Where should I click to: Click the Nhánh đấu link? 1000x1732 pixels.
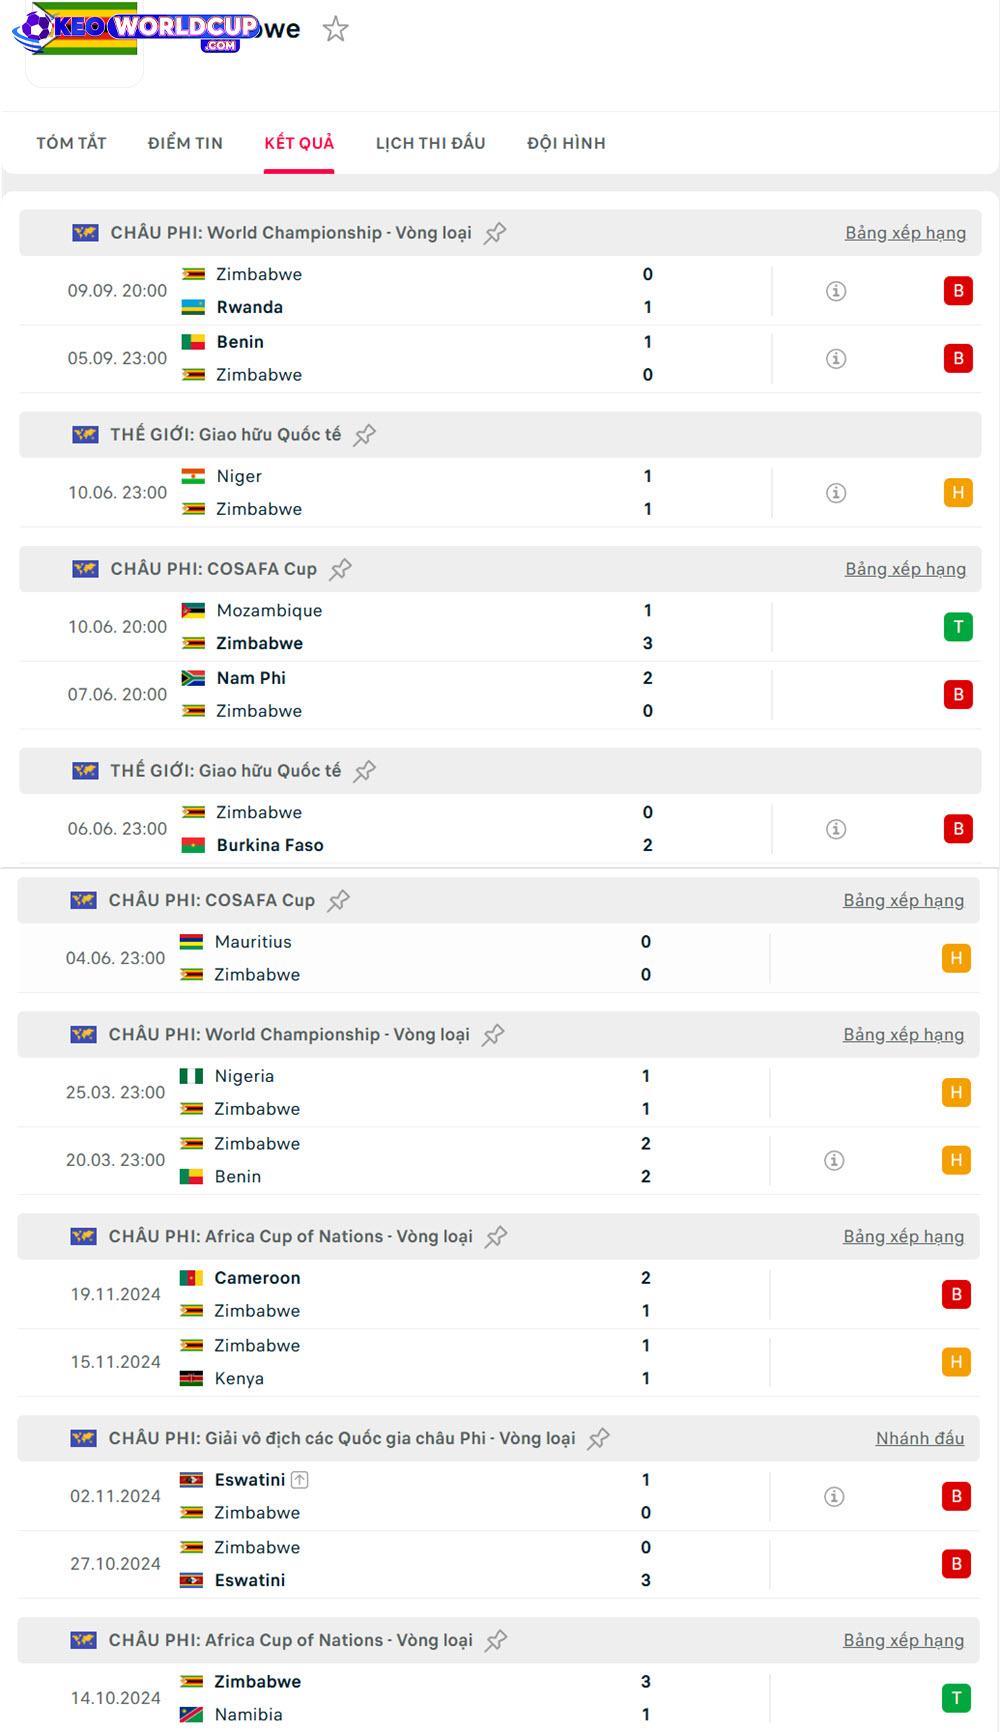tap(919, 1438)
